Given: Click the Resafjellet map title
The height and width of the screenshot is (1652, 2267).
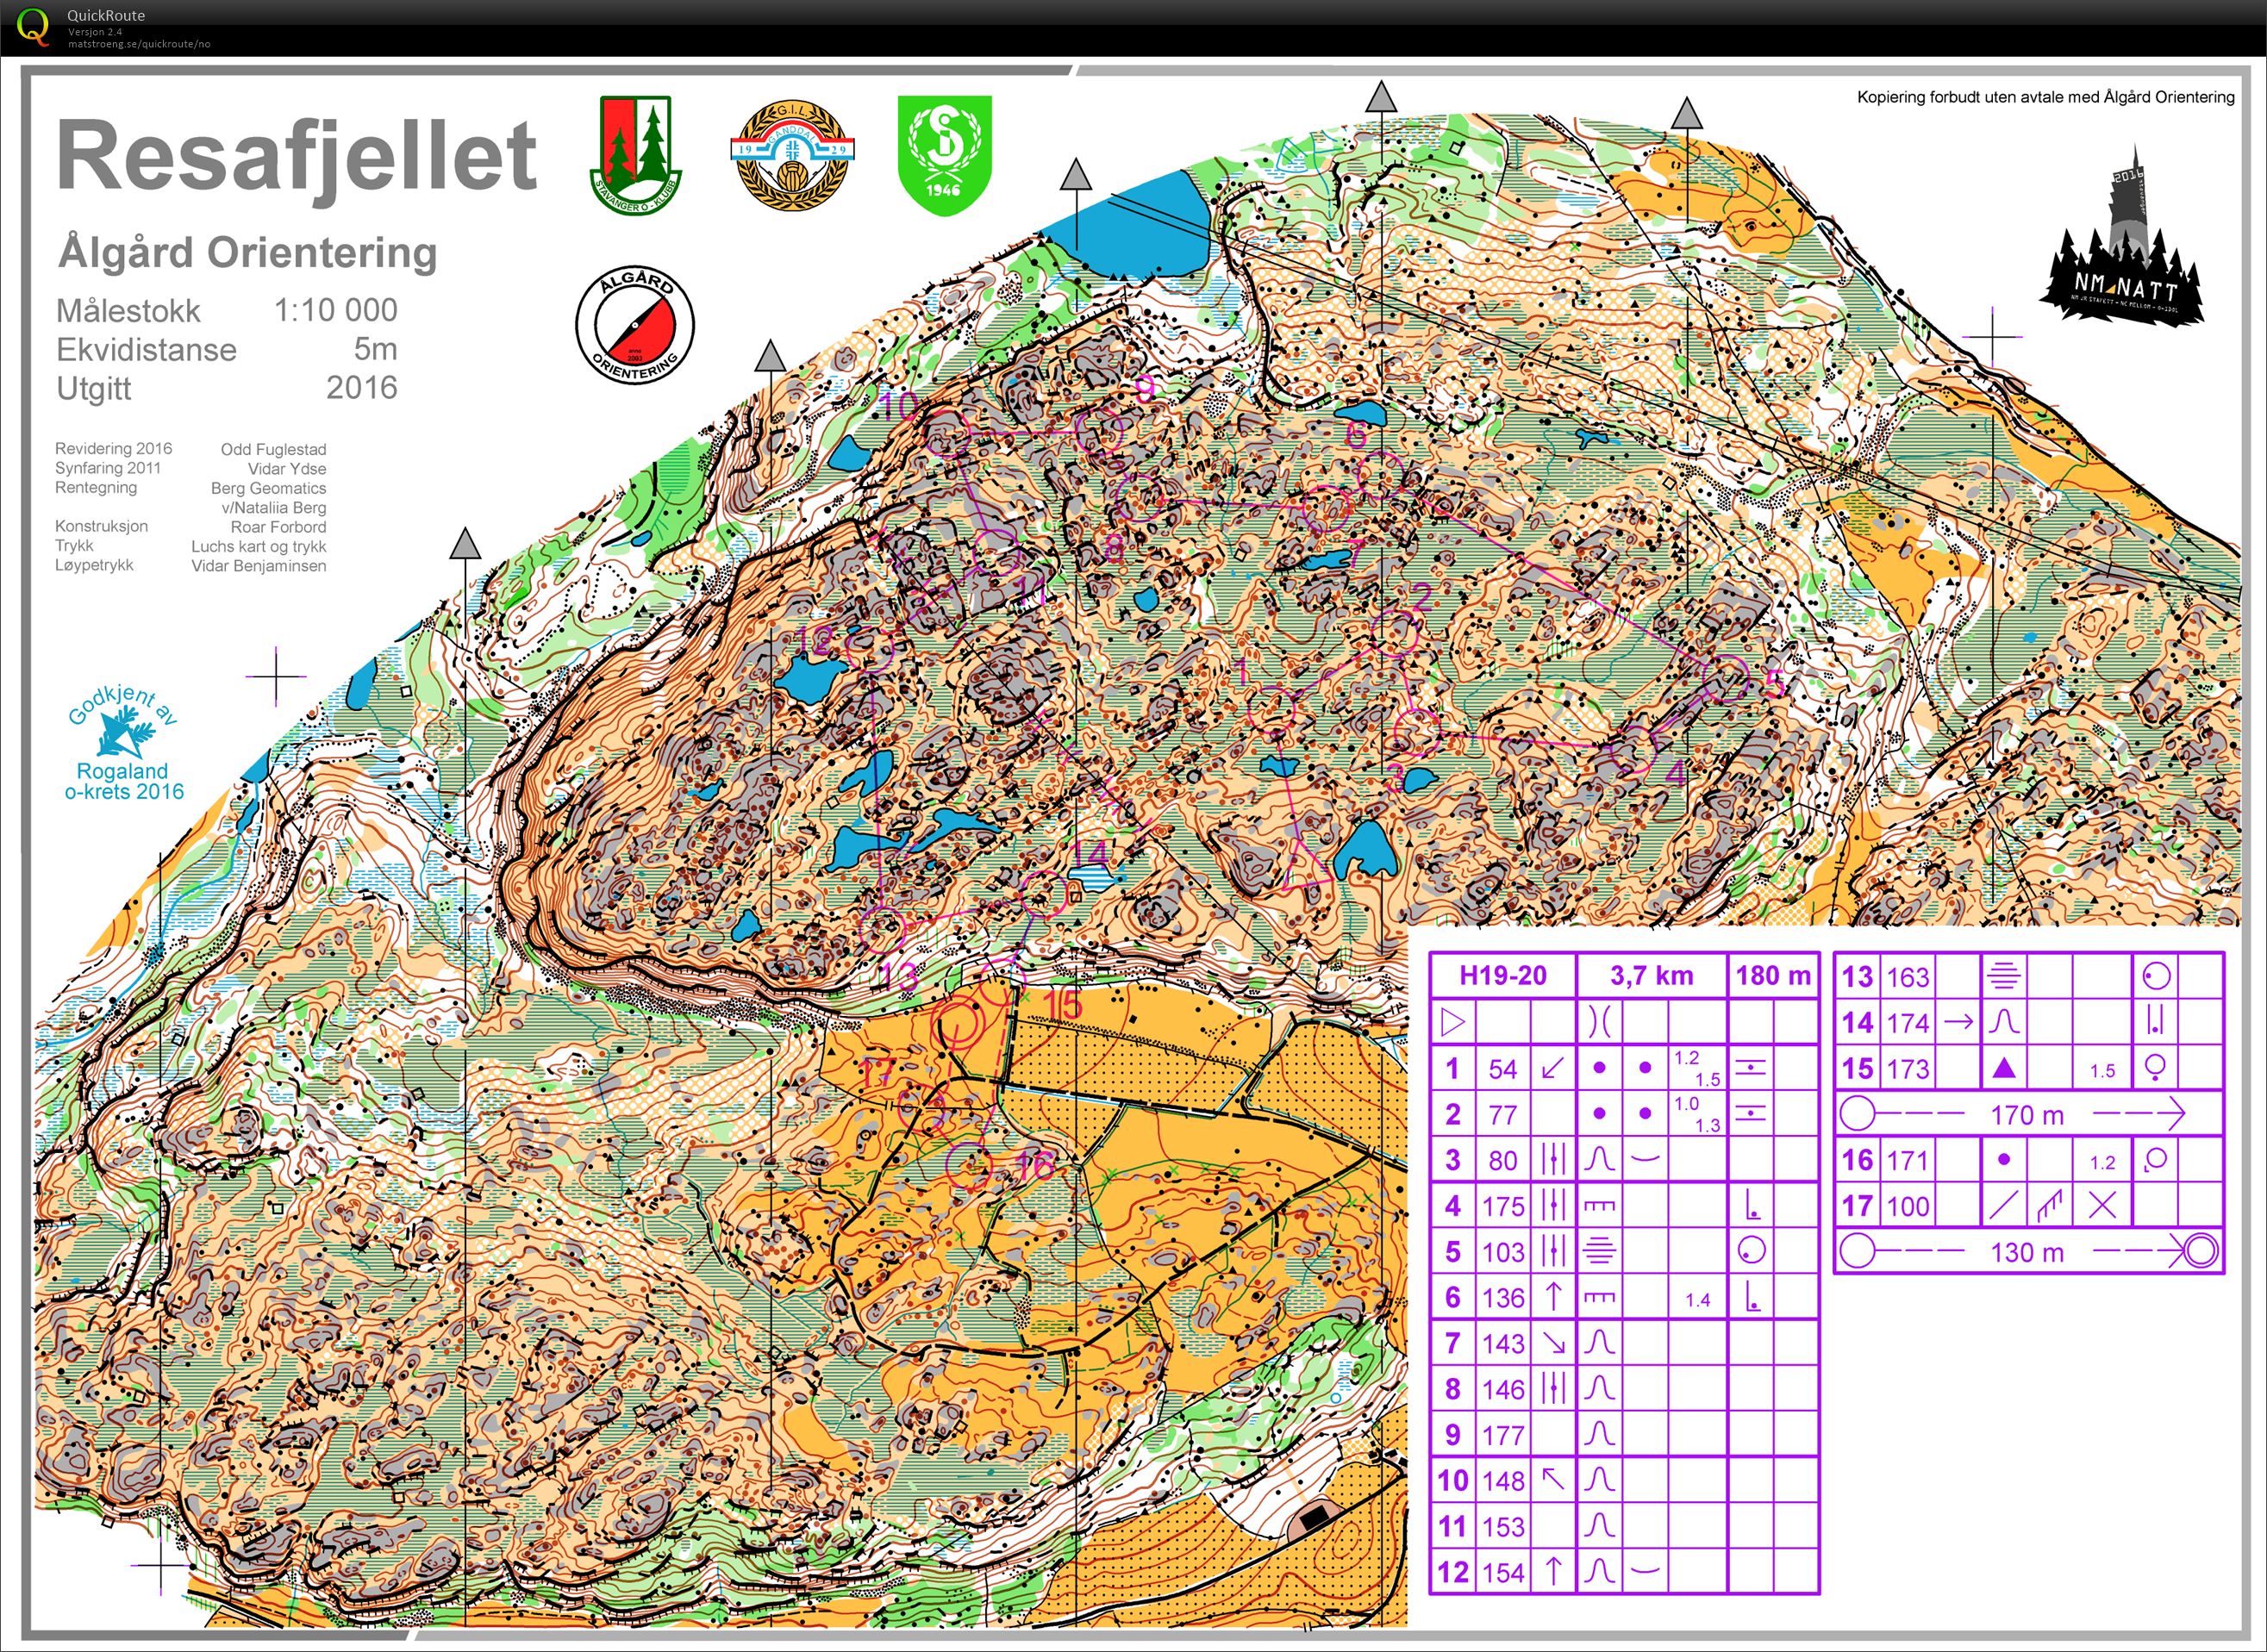Looking at the screenshot, I should coord(297,156).
